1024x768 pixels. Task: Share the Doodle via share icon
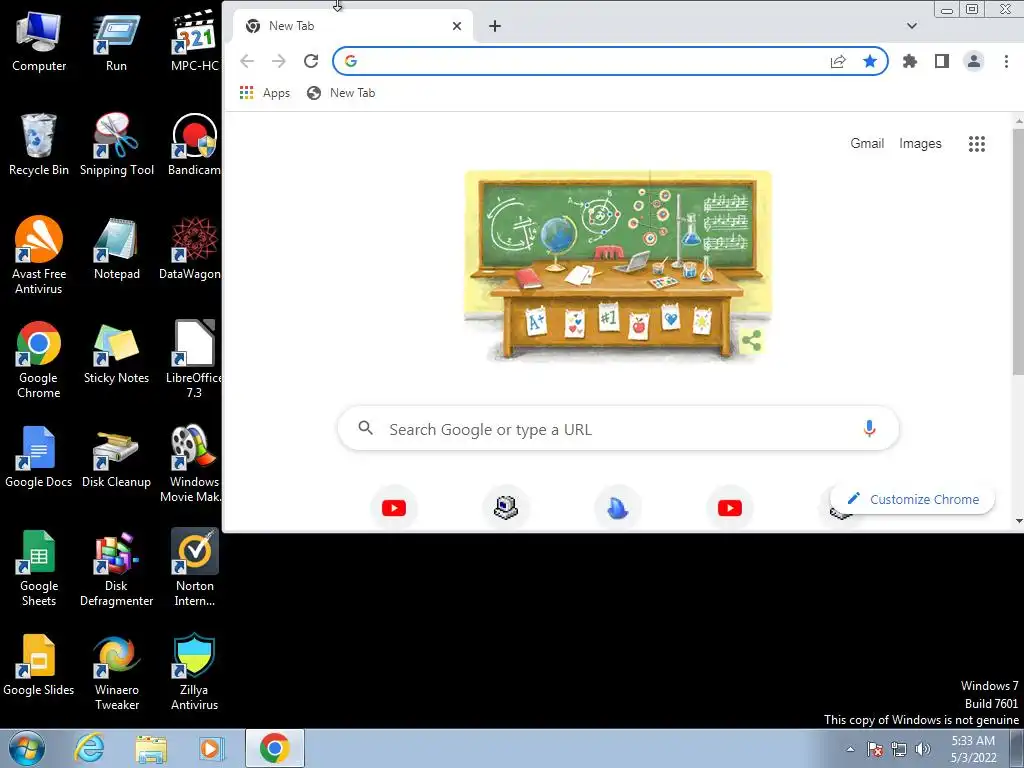click(752, 340)
